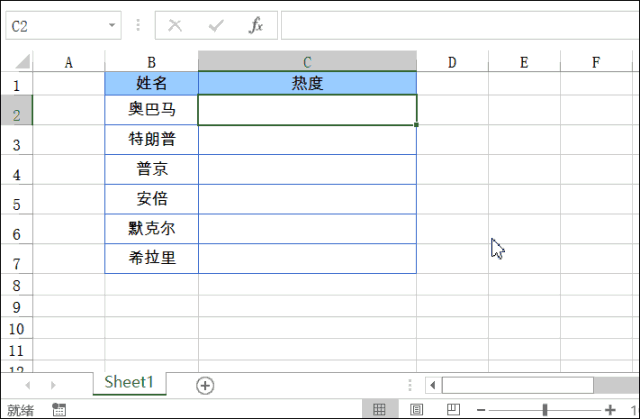Select column C header
640x419 pixels.
coord(307,62)
